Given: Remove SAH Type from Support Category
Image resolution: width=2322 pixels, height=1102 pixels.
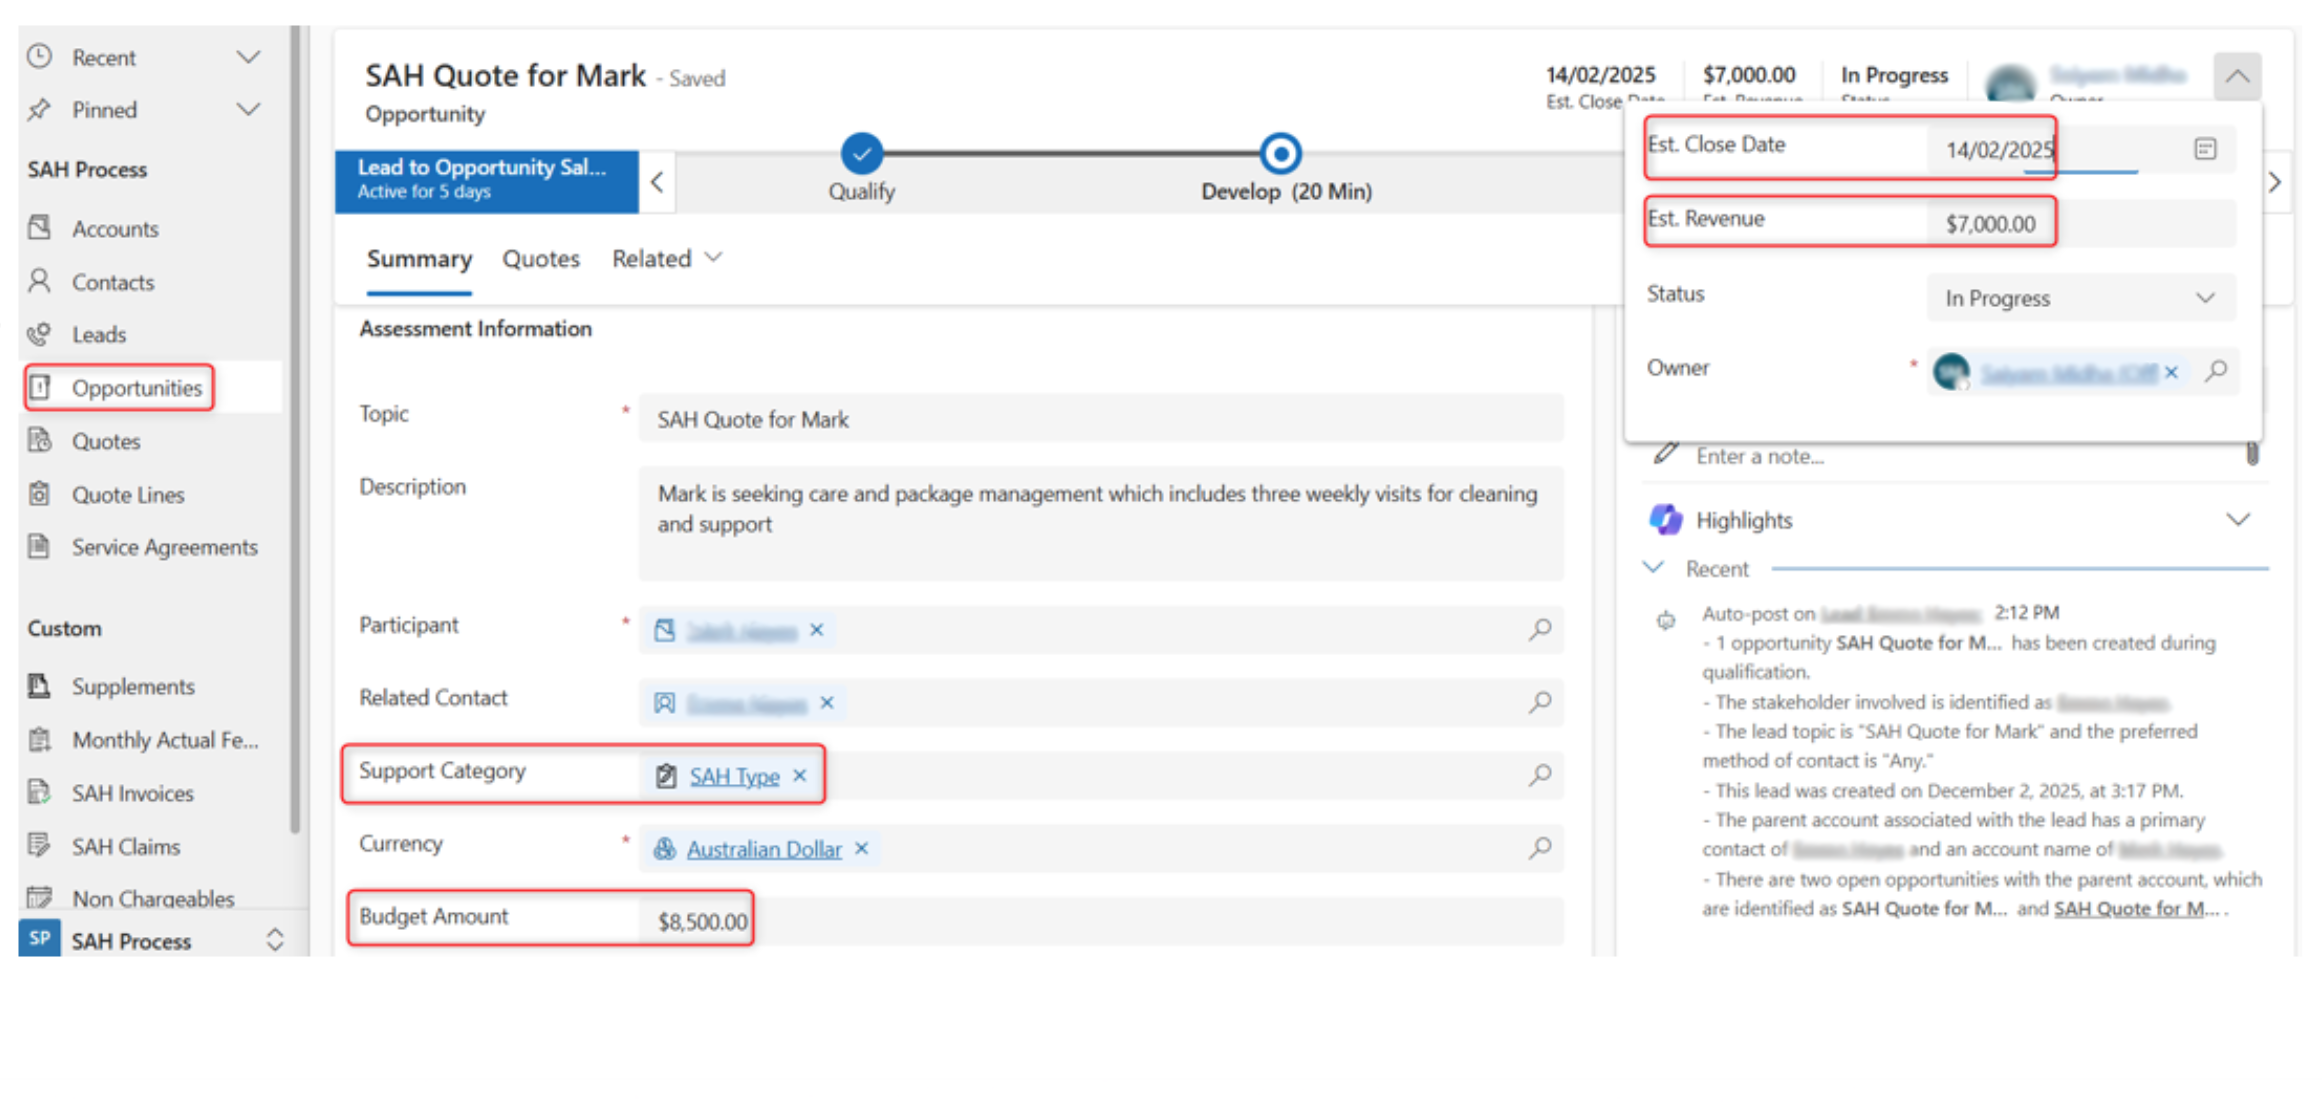Looking at the screenshot, I should click(800, 776).
